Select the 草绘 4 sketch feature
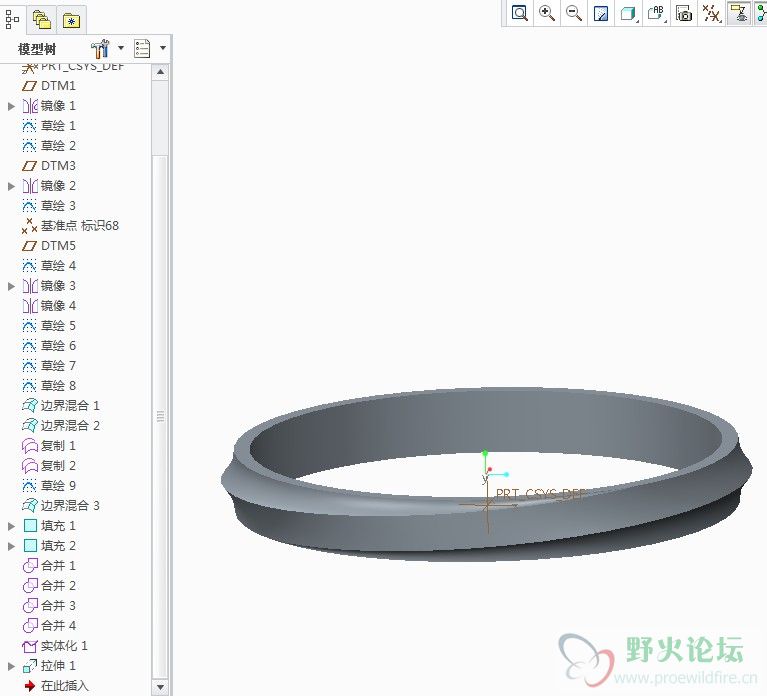767x696 pixels. point(49,266)
